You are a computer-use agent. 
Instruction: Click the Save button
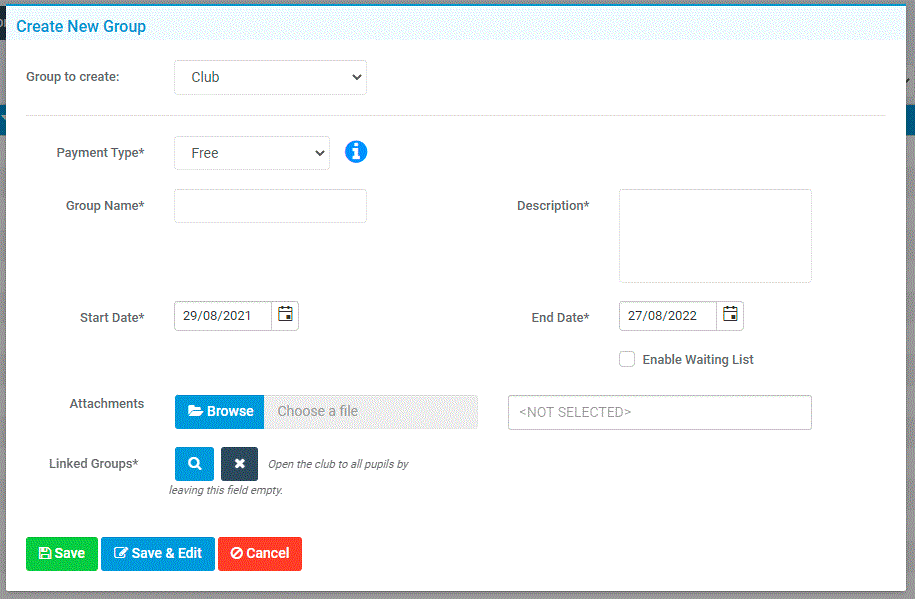62,553
